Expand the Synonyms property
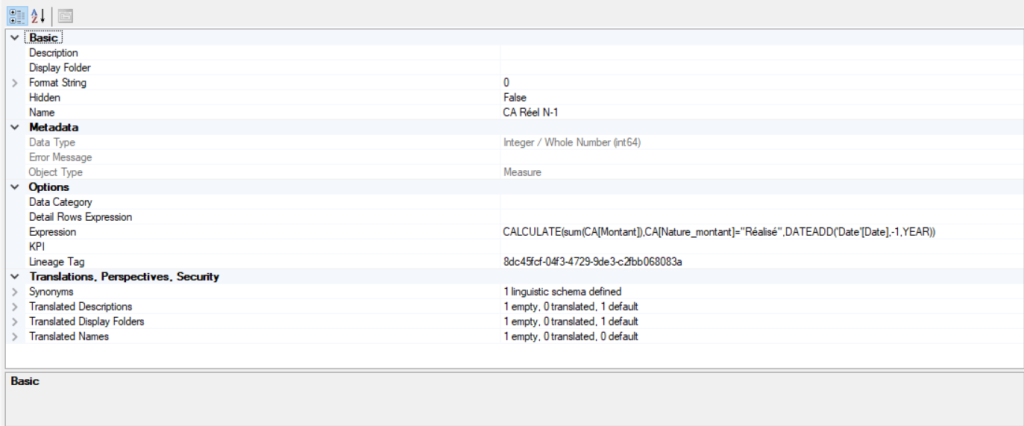 point(15,292)
